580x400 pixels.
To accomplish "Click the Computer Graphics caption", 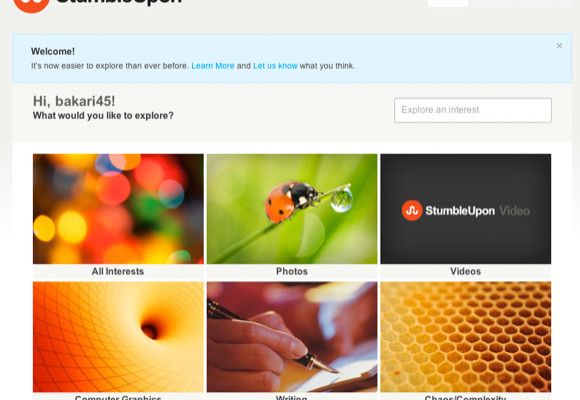I will click(x=118, y=398).
